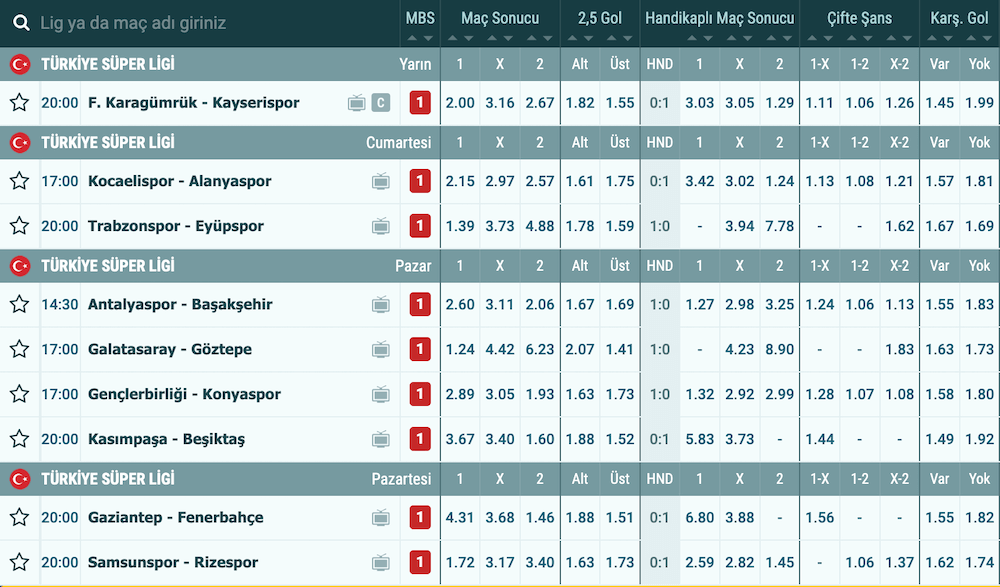Viewport: 1000px width, 587px height.
Task: Click the live stream C icon for Karagümrük match
Action: tap(380, 102)
